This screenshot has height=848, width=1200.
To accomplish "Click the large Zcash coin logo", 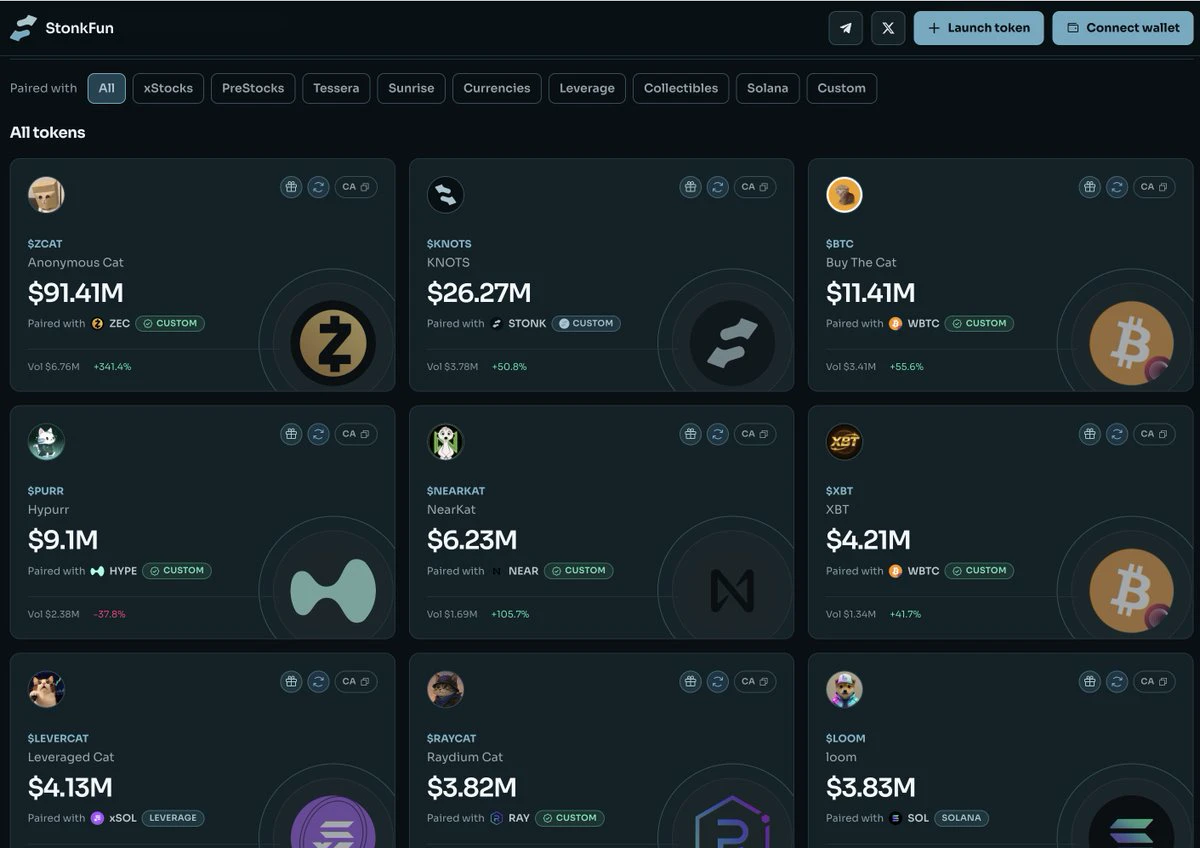I will [333, 343].
